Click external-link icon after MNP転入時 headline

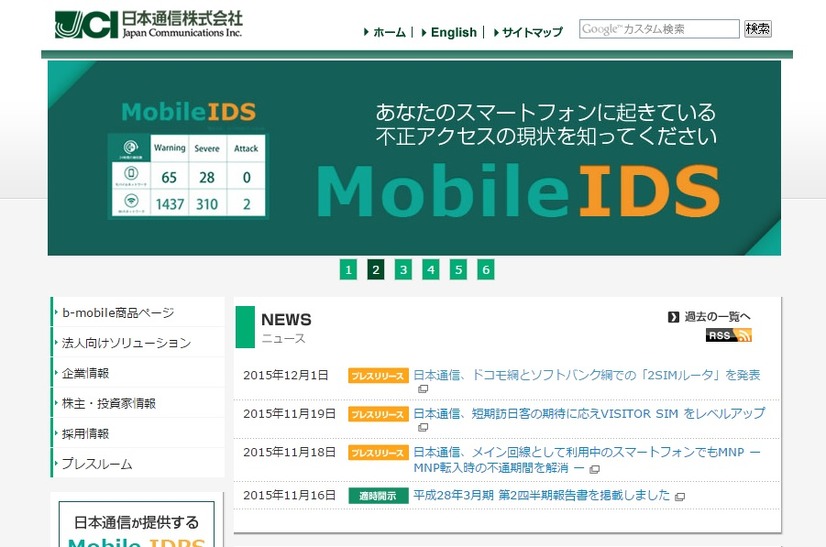(x=595, y=469)
